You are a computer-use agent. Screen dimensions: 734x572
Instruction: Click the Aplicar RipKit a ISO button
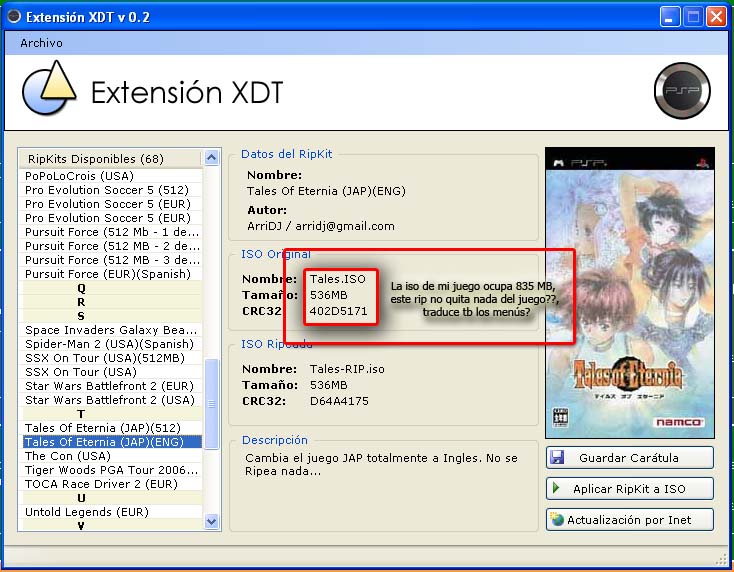(x=630, y=489)
